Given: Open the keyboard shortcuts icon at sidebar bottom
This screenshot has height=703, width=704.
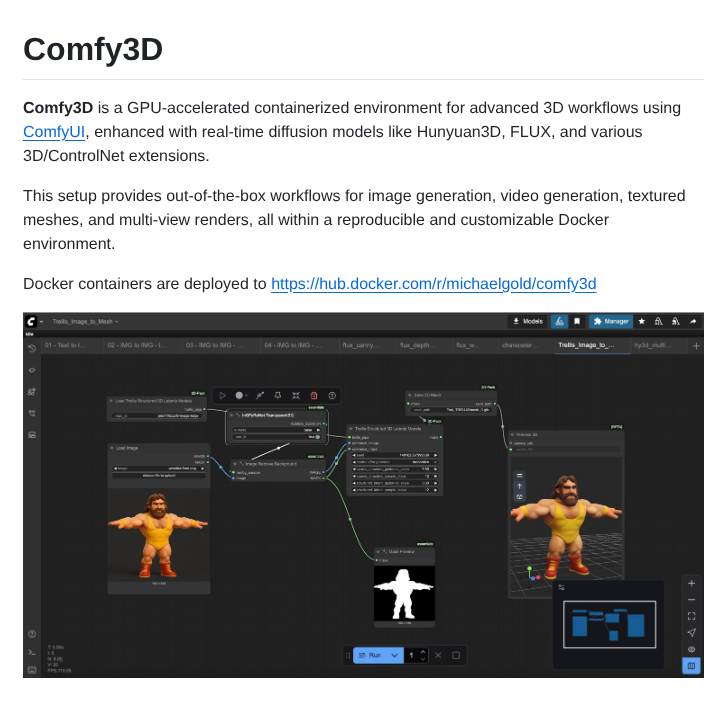Looking at the screenshot, I should pos(32,670).
